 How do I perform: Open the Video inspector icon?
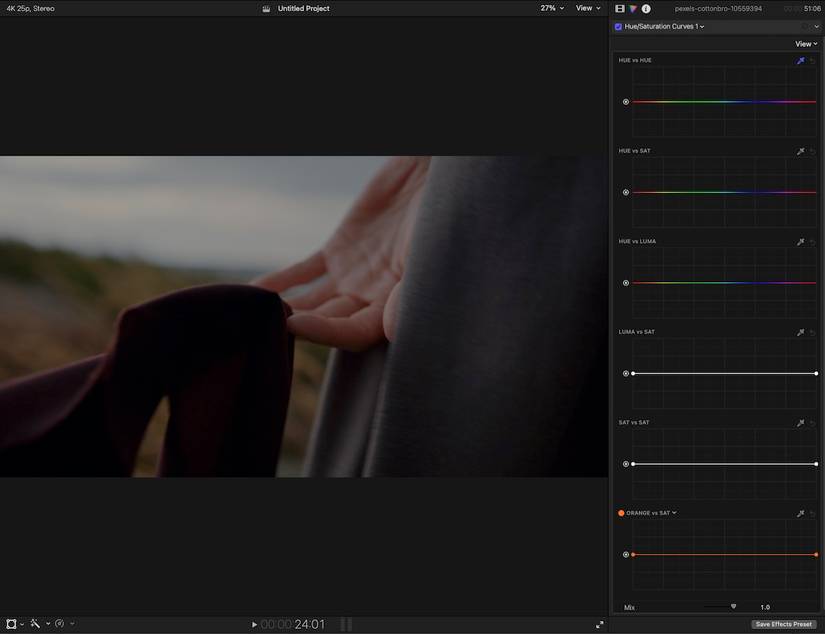[618, 8]
